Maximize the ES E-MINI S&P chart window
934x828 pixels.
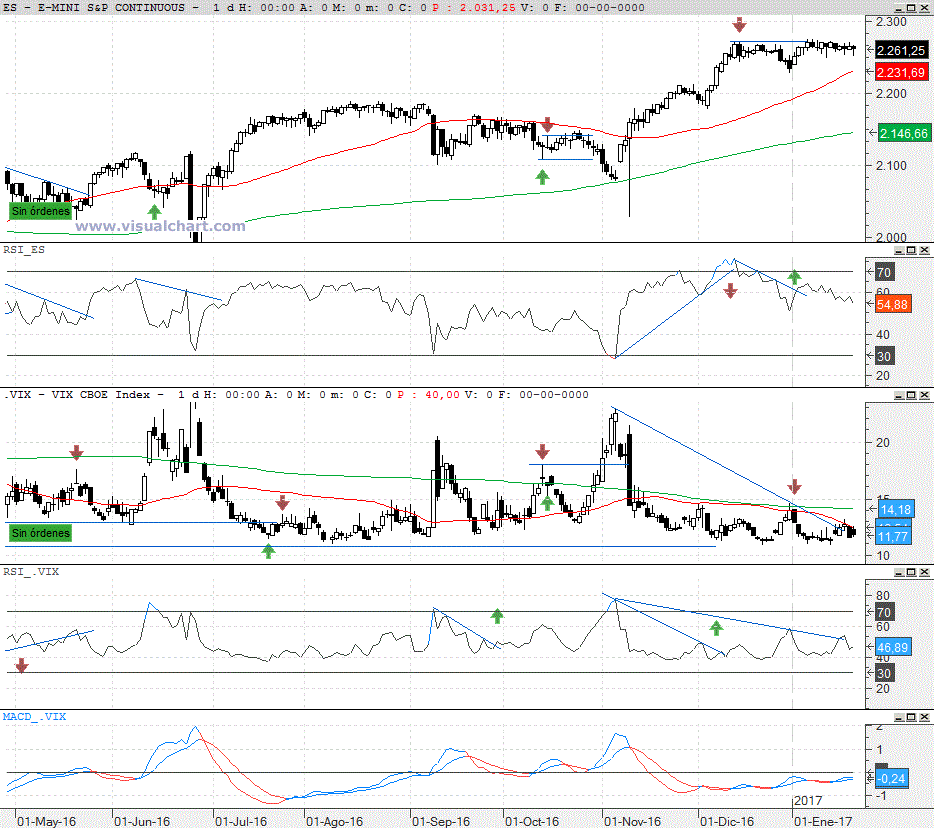(x=911, y=8)
